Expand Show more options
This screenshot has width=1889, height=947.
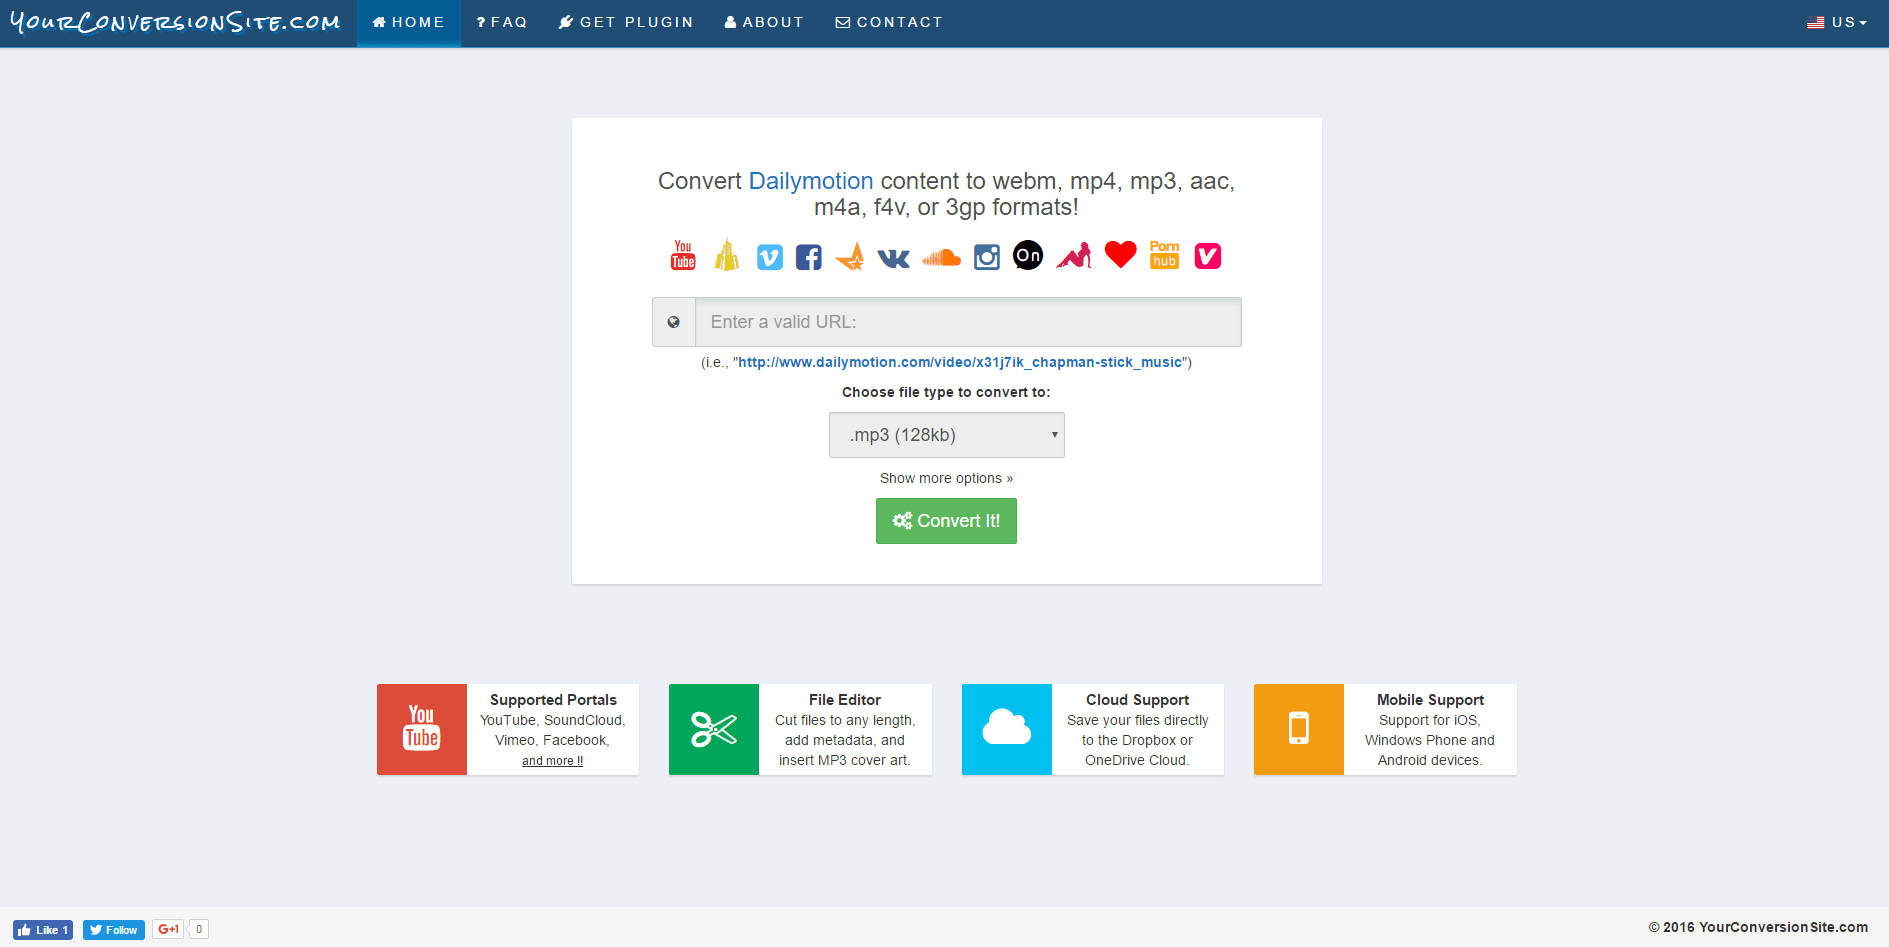pos(946,478)
